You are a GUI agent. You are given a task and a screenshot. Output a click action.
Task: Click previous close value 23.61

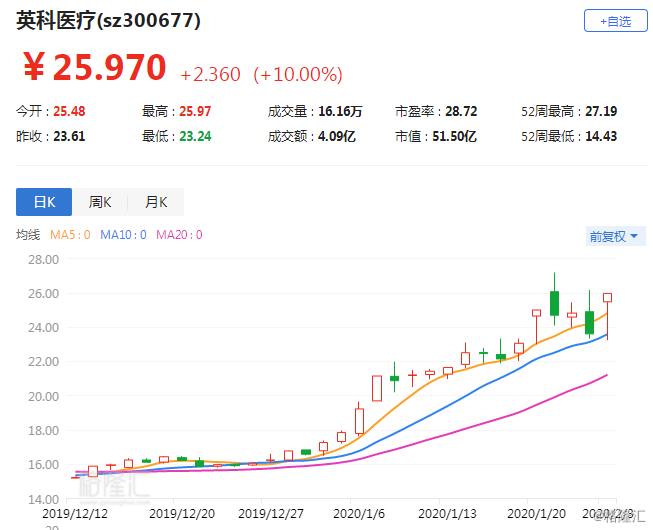(x=69, y=136)
